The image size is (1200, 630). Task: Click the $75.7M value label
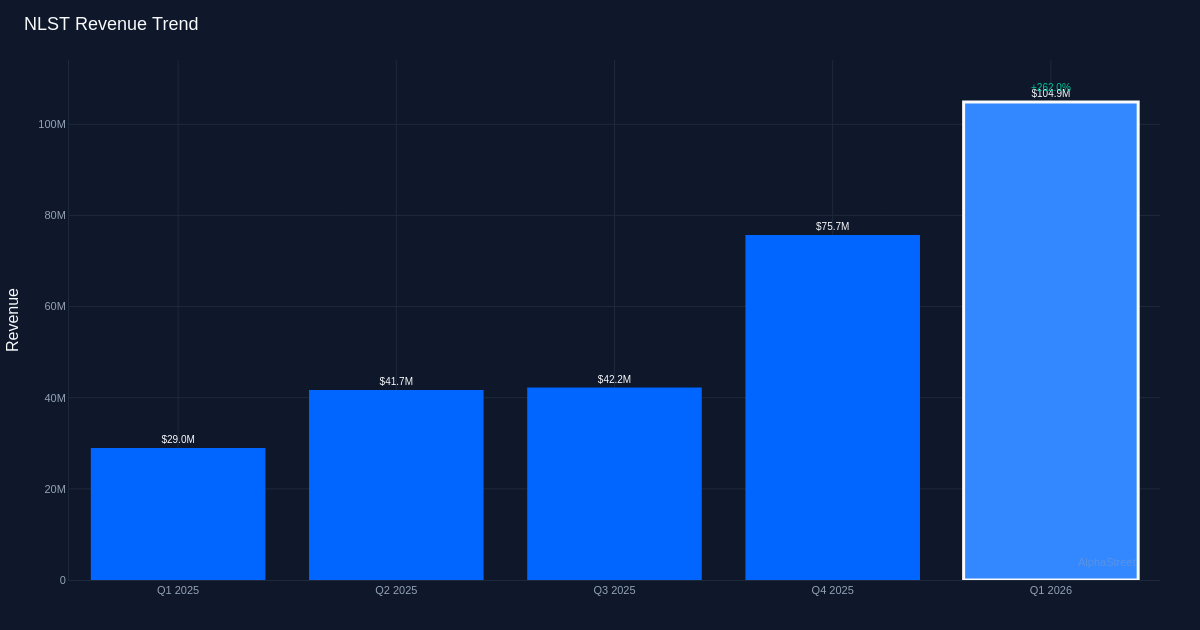pos(832,227)
